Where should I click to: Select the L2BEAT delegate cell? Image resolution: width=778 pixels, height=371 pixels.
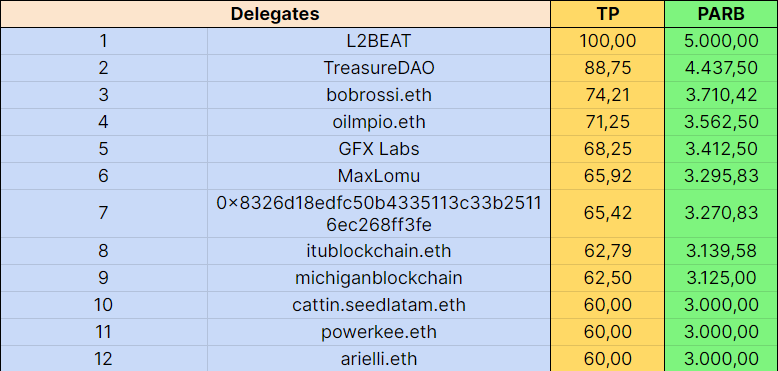(x=379, y=41)
